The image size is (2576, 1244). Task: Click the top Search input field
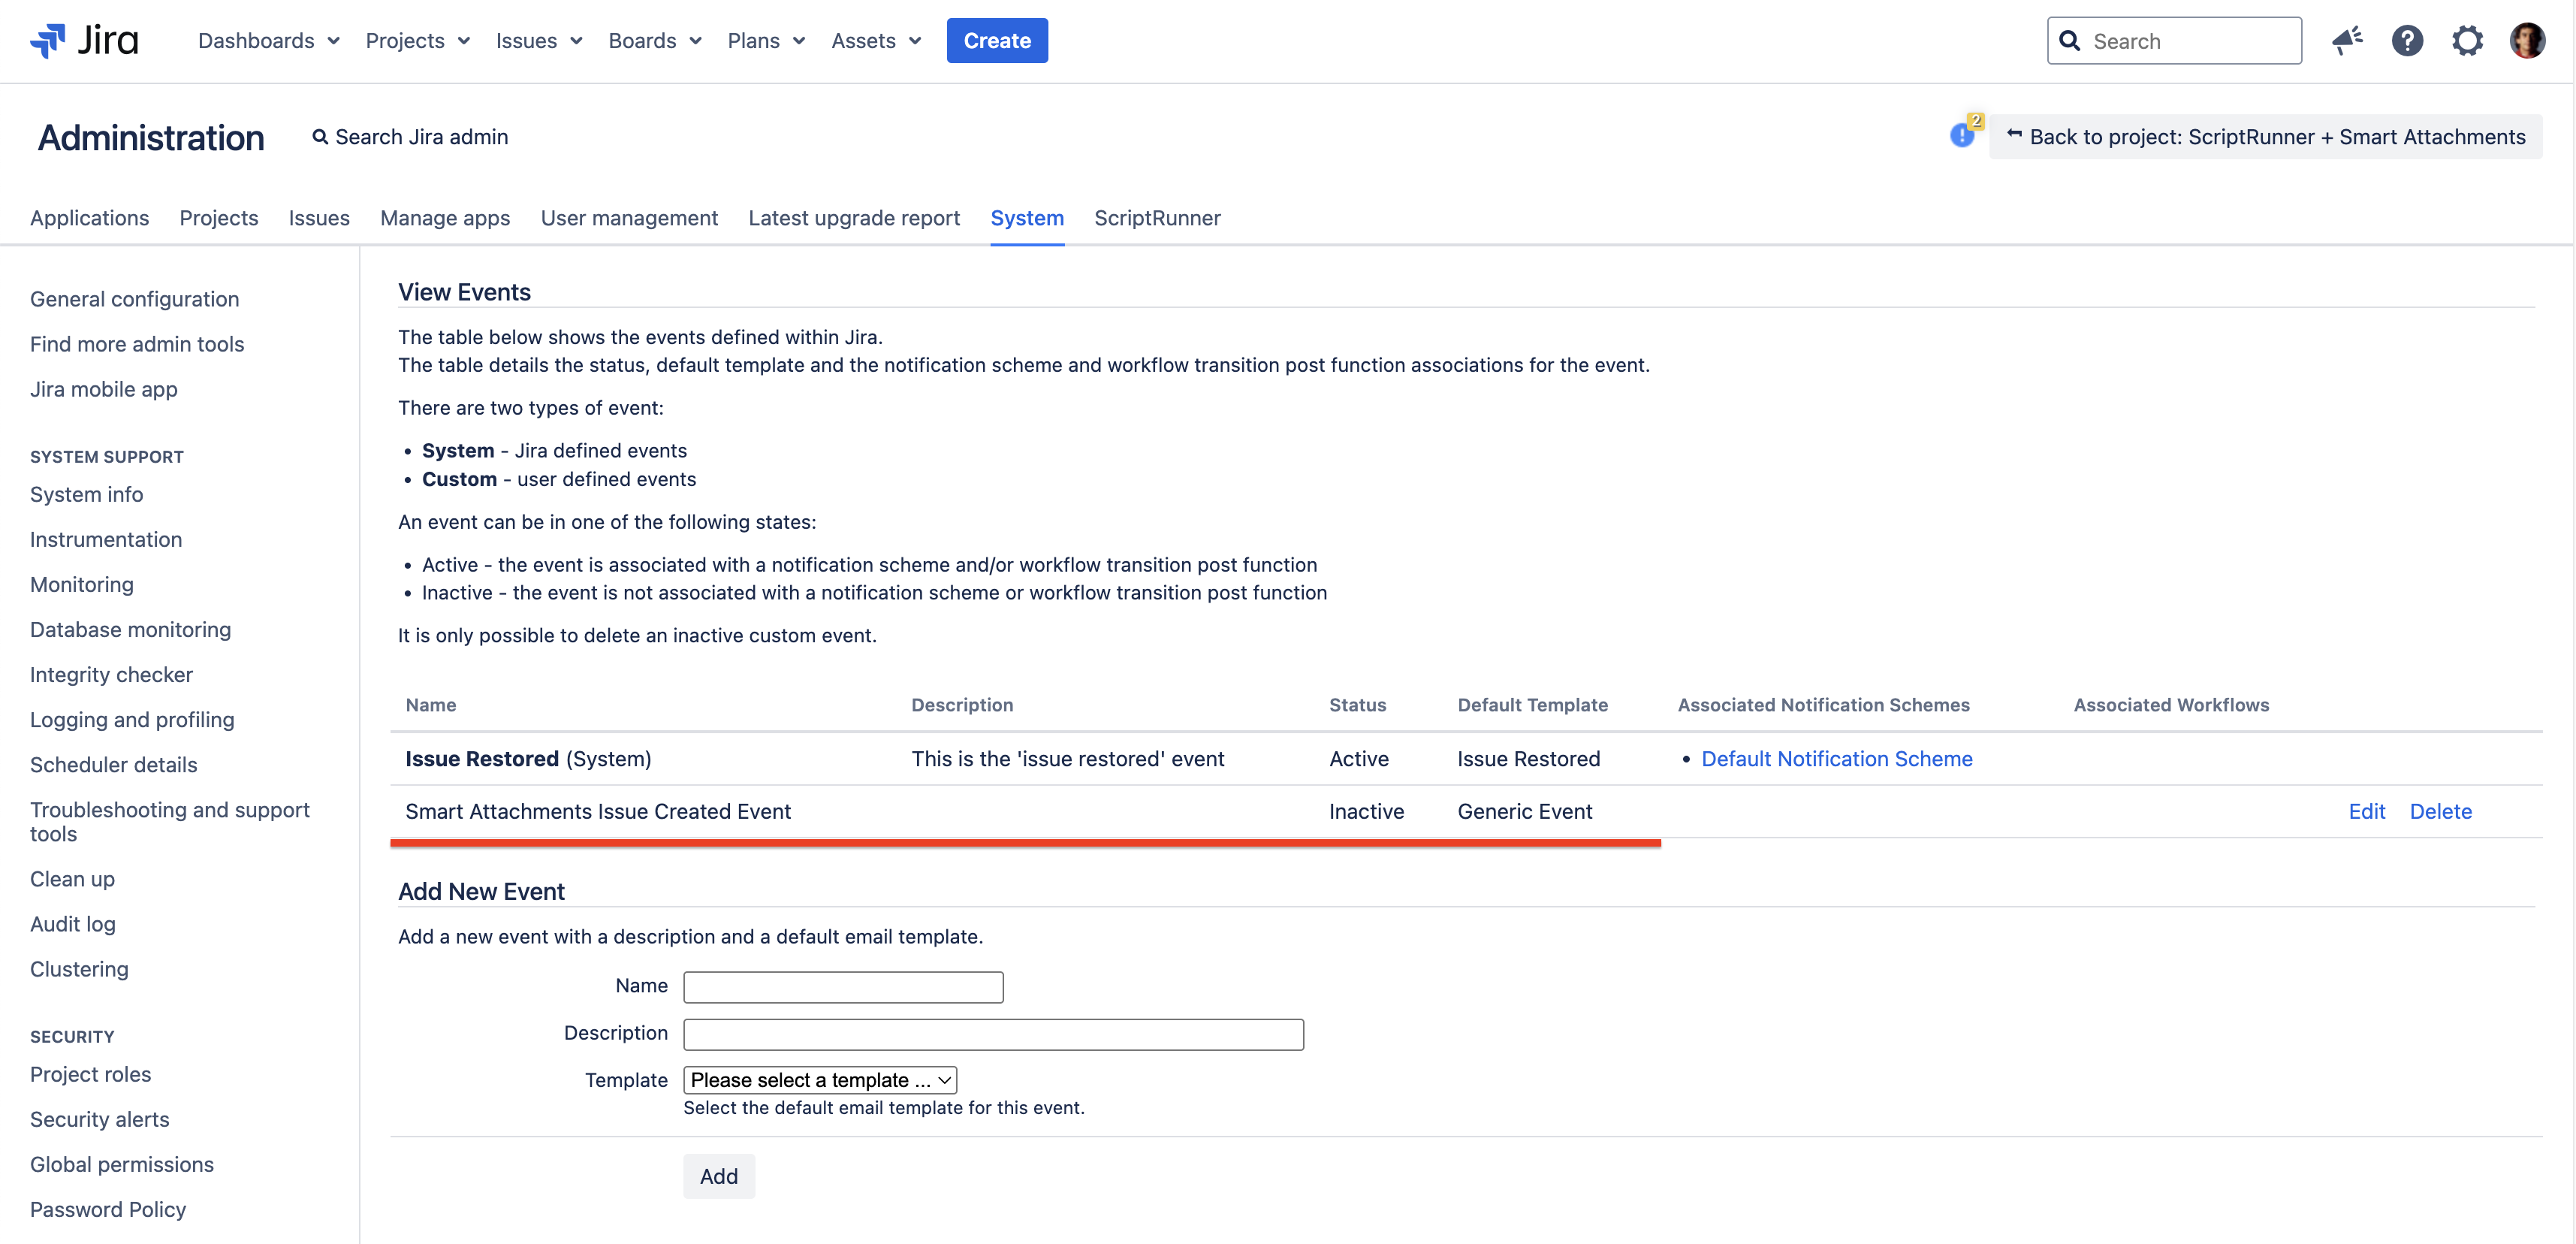(2174, 41)
